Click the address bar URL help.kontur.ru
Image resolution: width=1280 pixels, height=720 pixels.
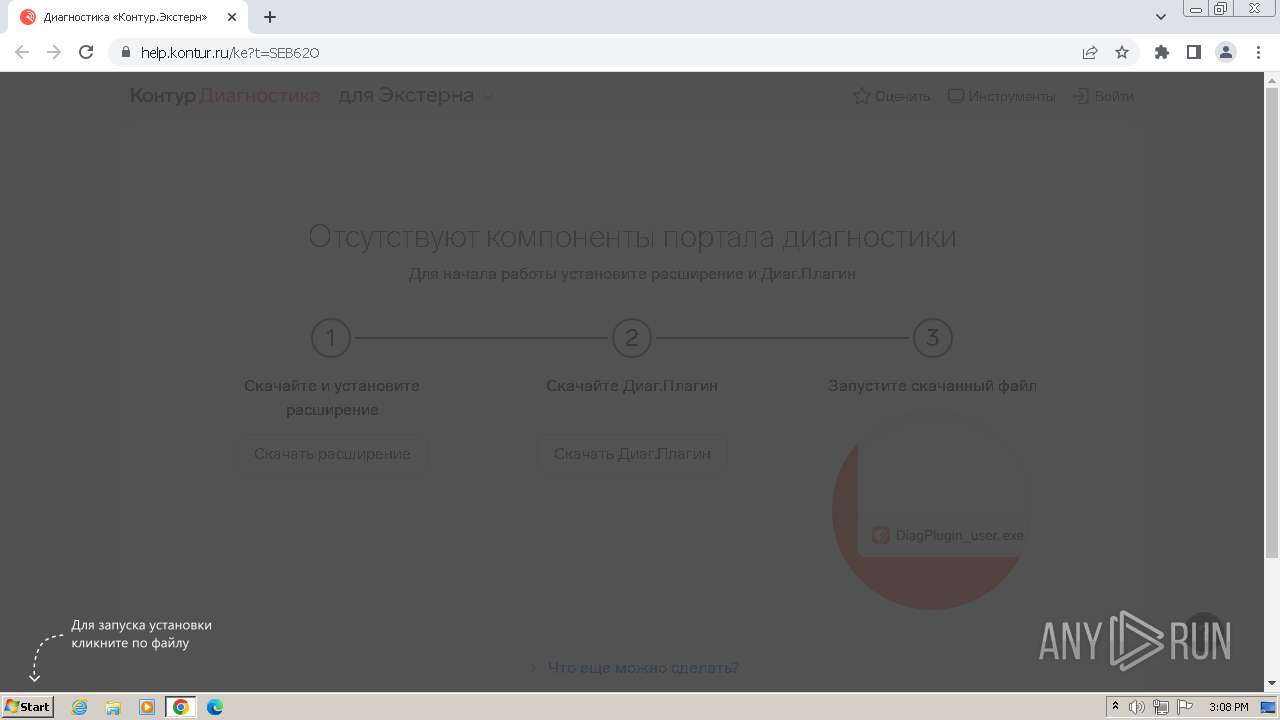pyautogui.click(x=230, y=53)
